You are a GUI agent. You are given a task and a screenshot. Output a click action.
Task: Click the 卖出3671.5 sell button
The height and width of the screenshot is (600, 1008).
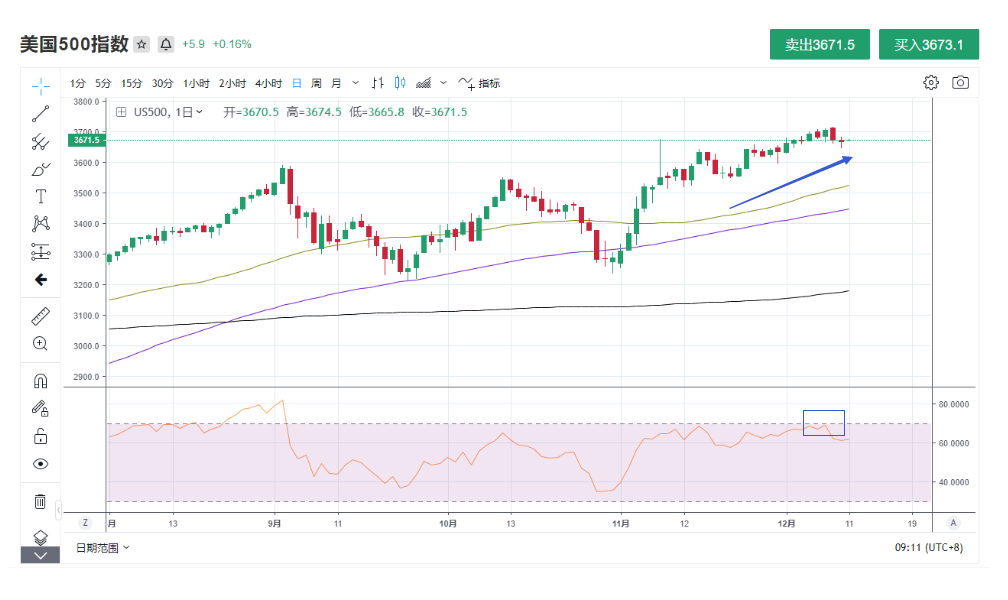coord(819,45)
